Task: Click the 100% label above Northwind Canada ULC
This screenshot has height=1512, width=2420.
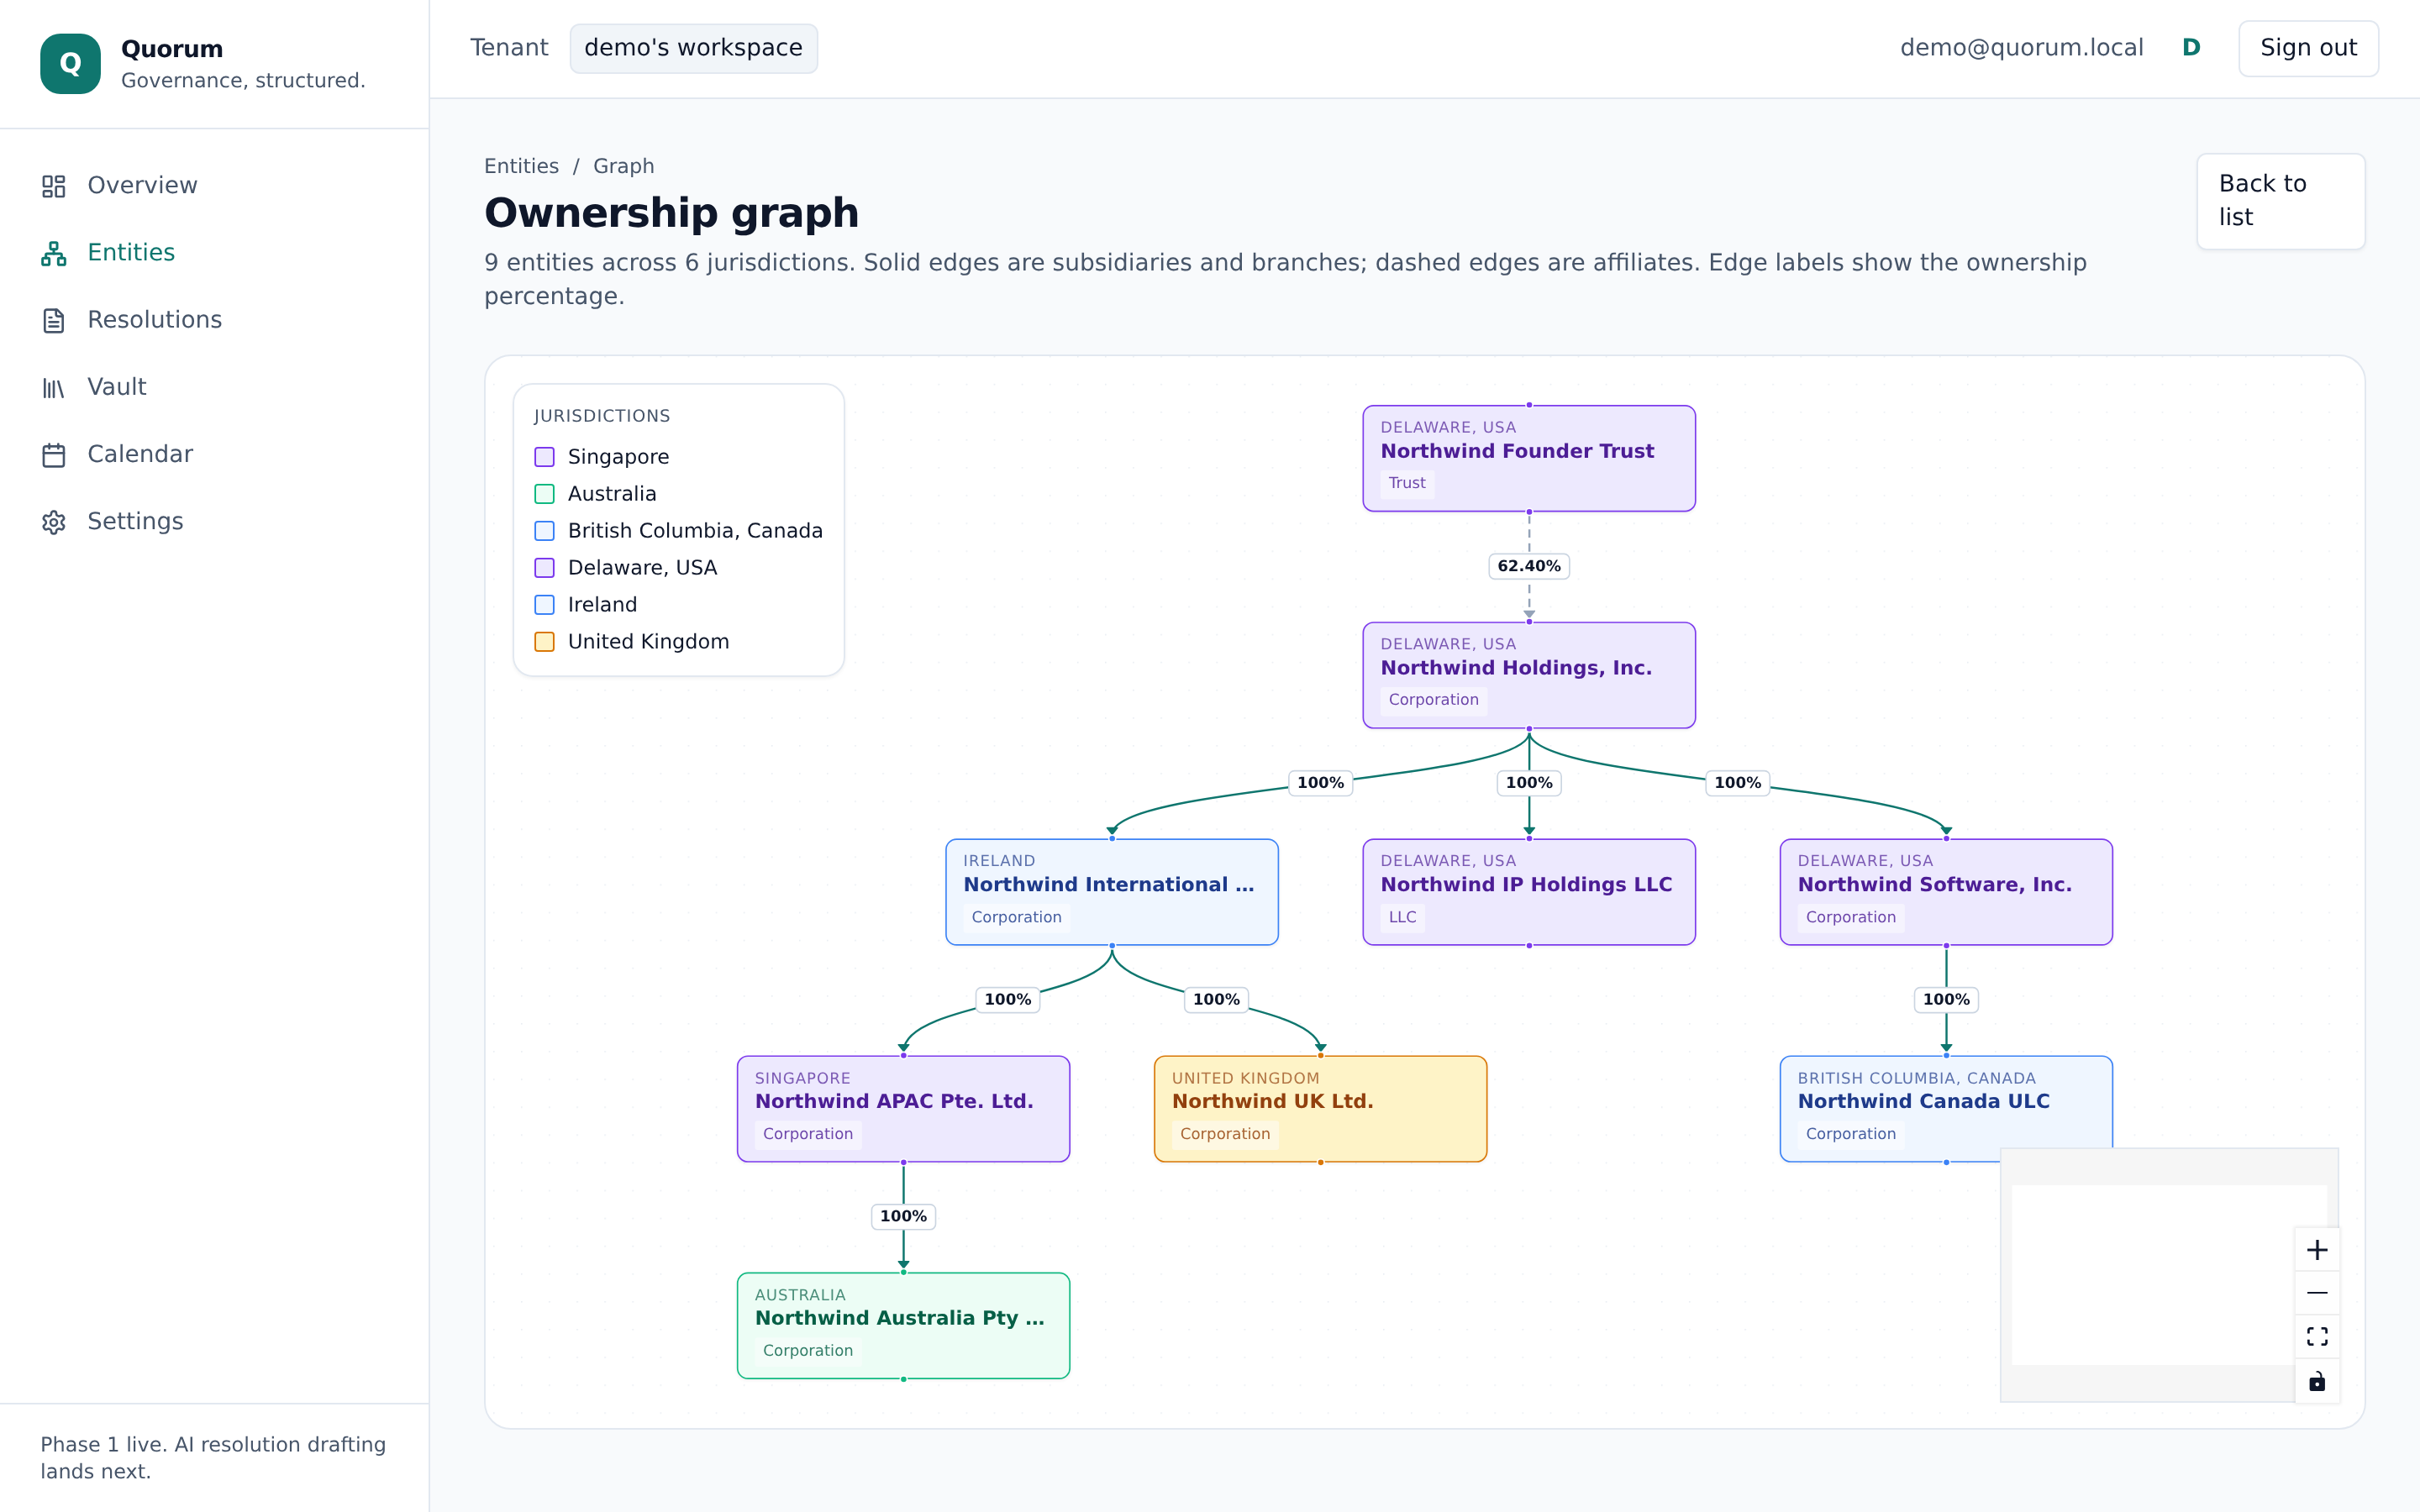Action: coord(1945,1000)
